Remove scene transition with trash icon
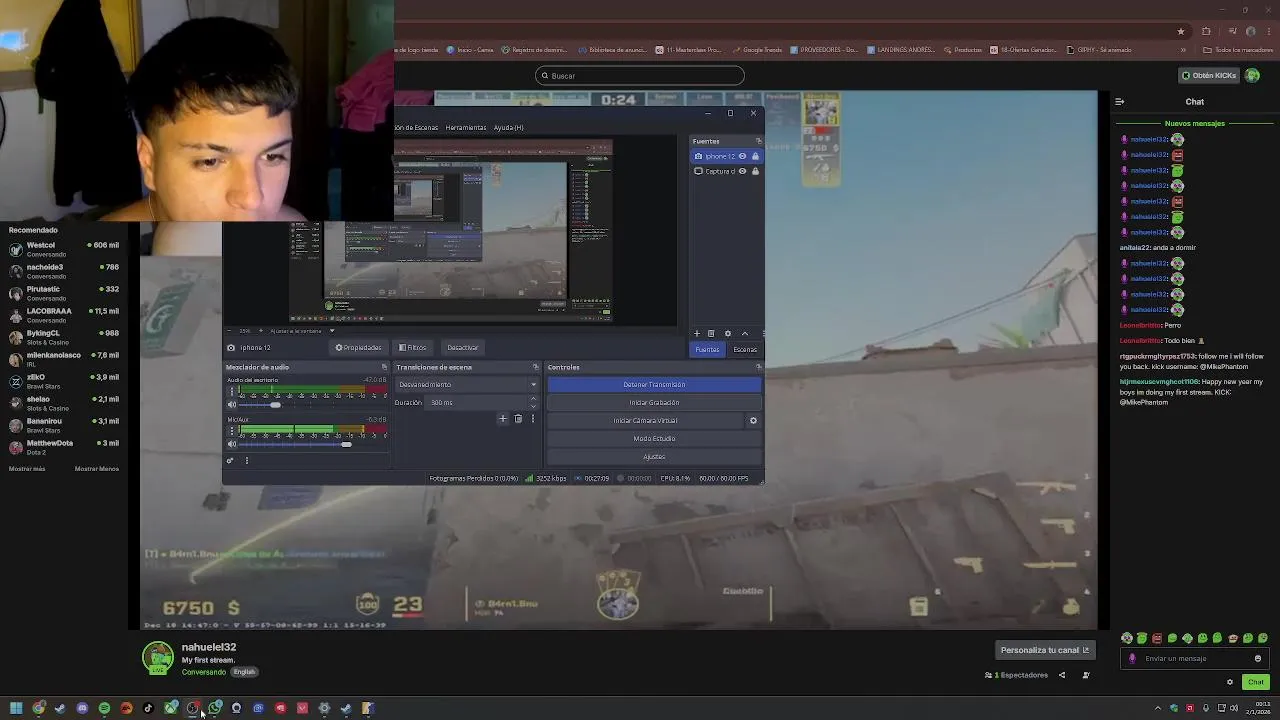 (518, 419)
